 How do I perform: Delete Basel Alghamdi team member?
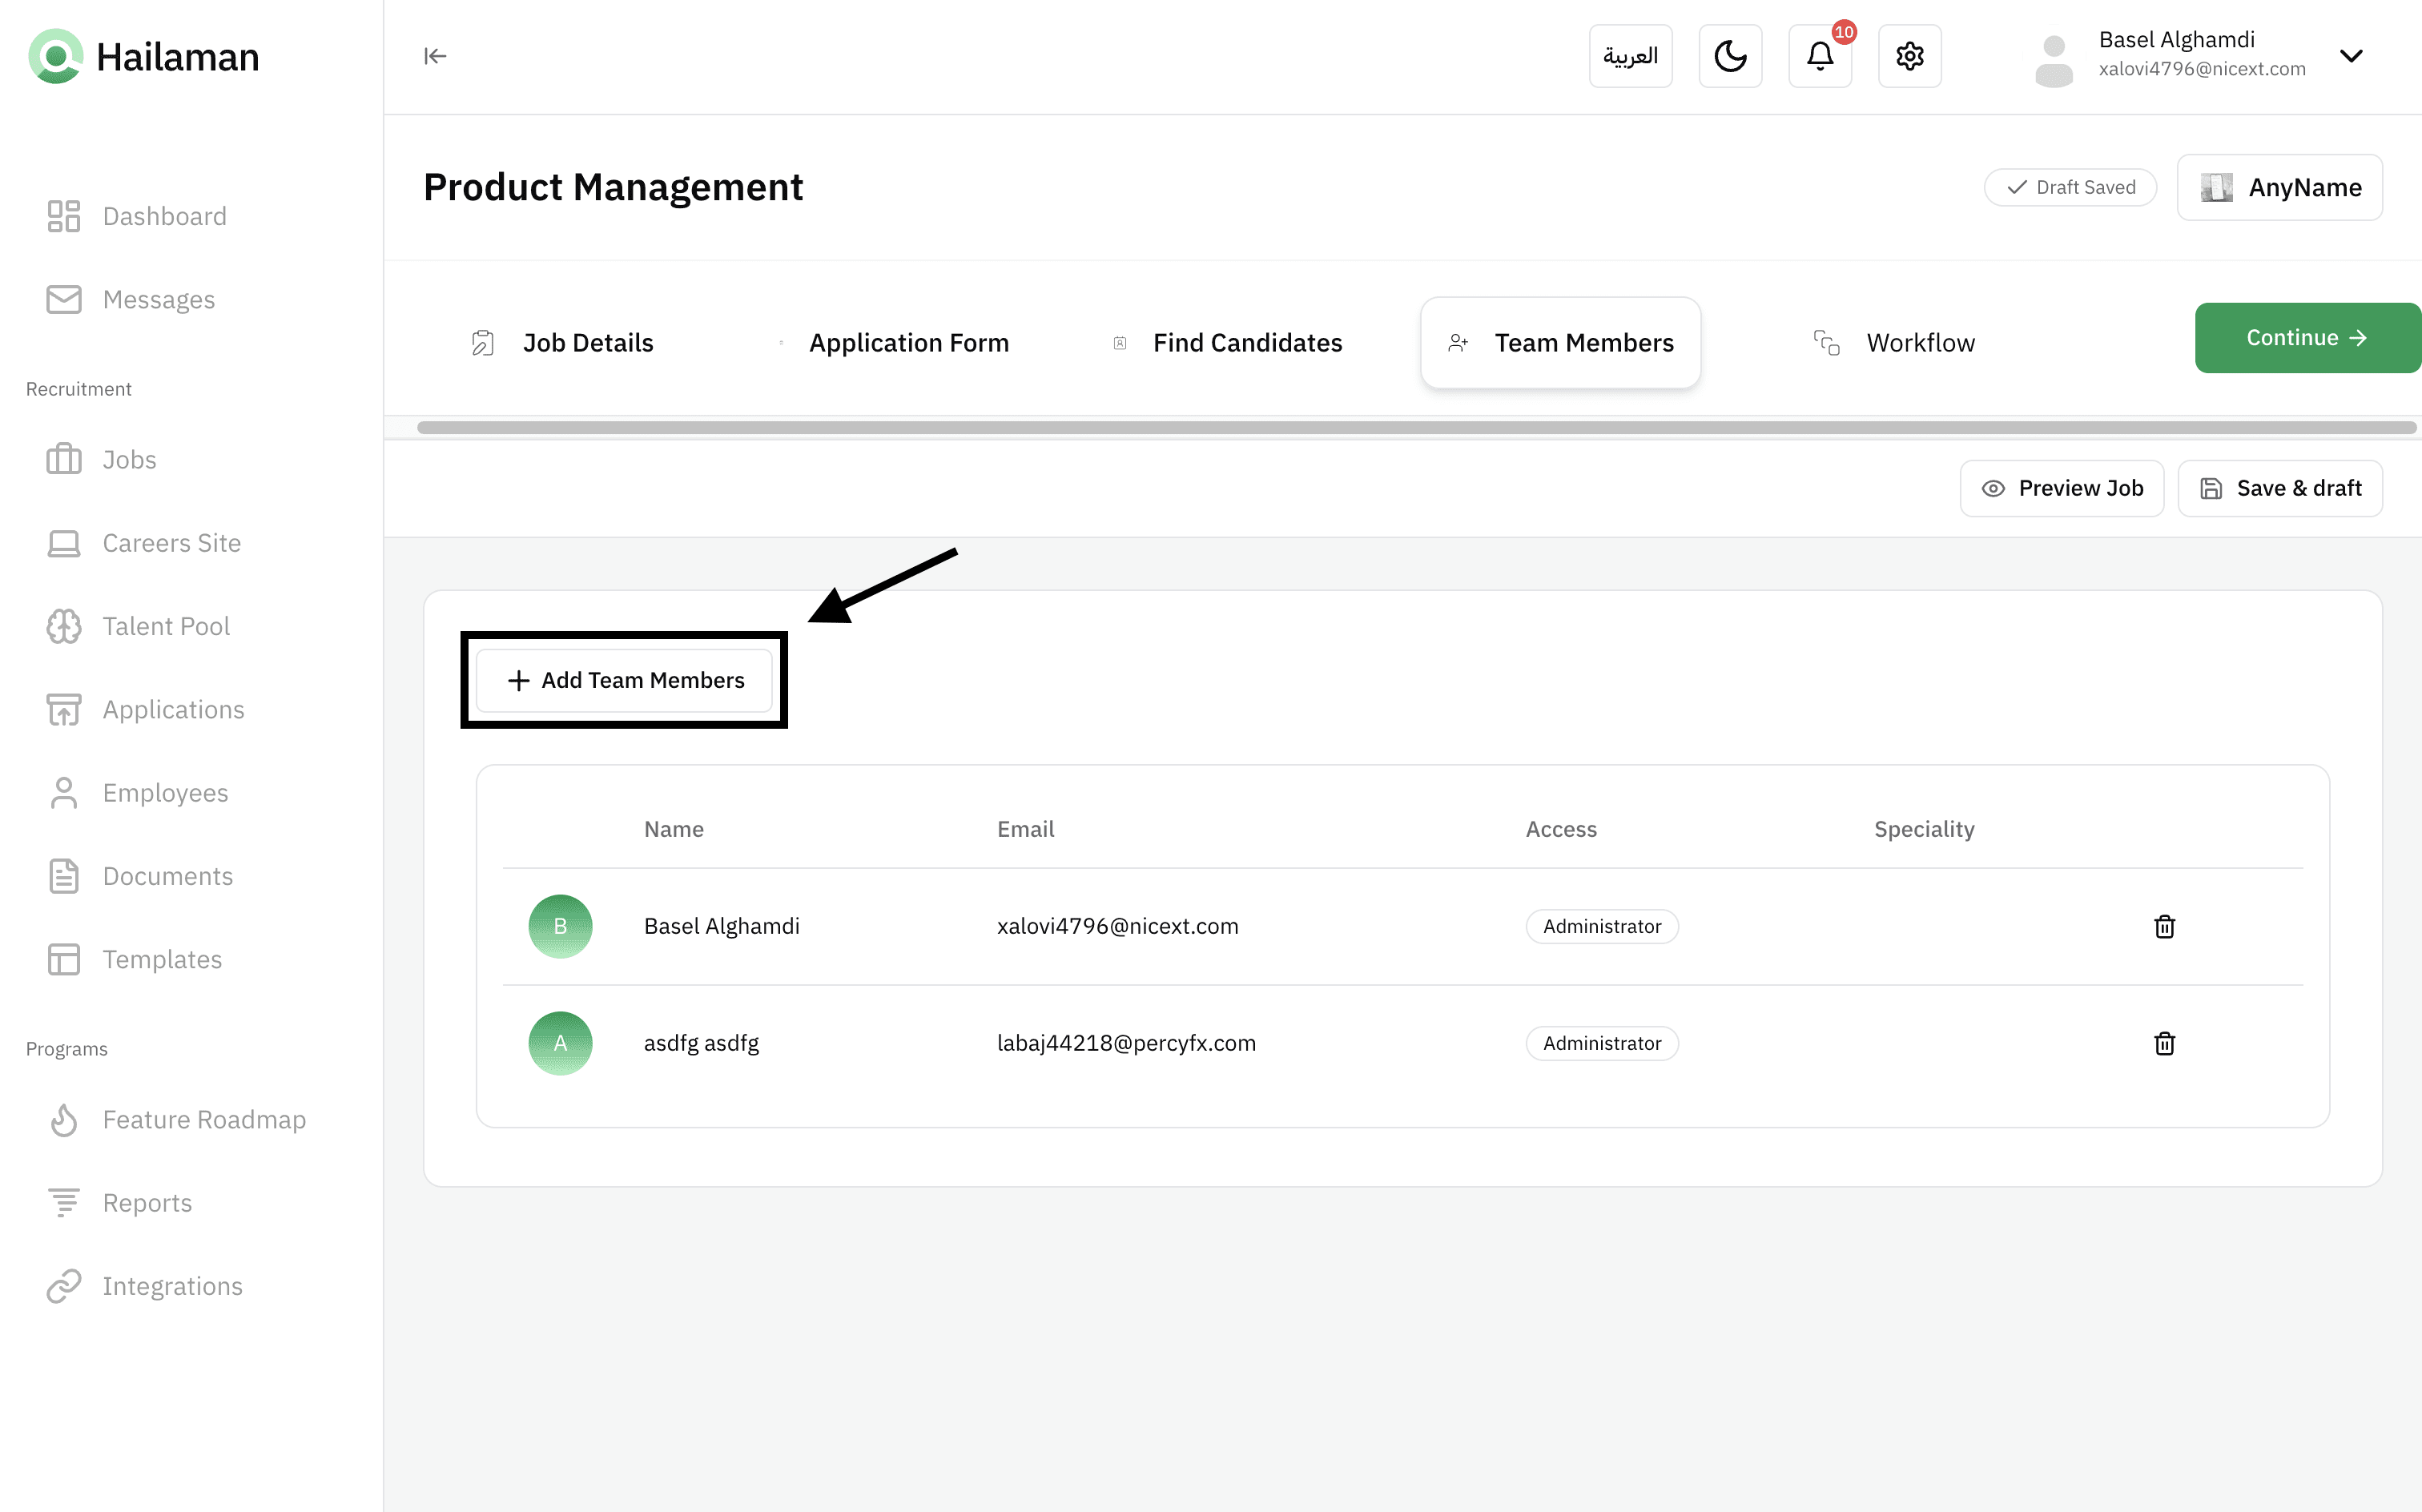coord(2164,926)
